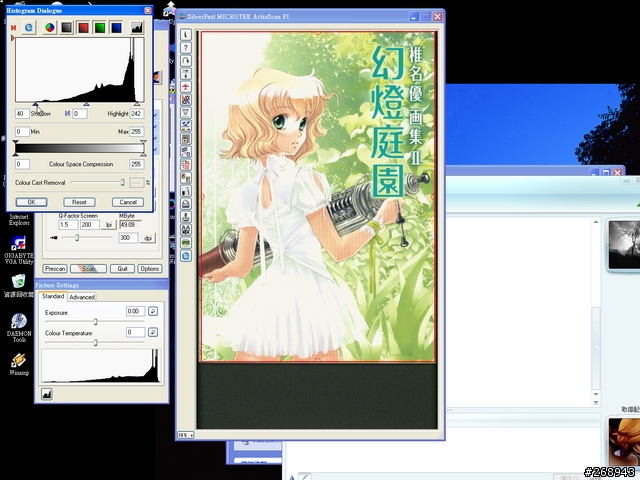Open the Winamp desktop icon
Screen dimensions: 640x480
(19, 364)
